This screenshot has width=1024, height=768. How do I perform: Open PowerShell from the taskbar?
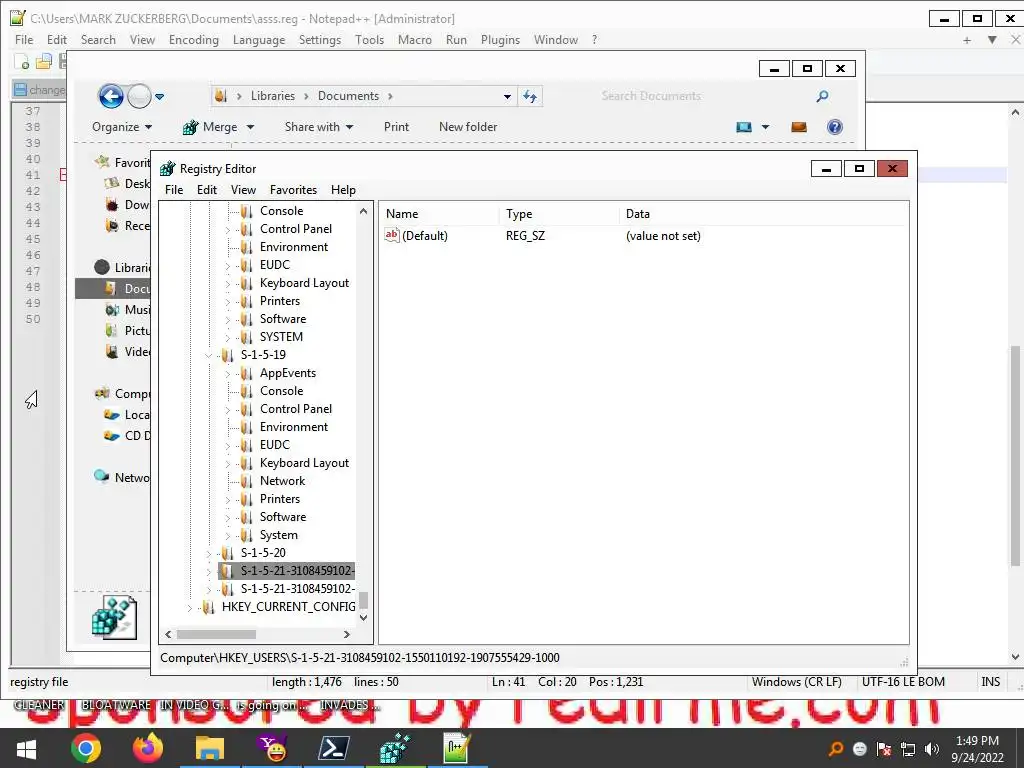click(333, 748)
